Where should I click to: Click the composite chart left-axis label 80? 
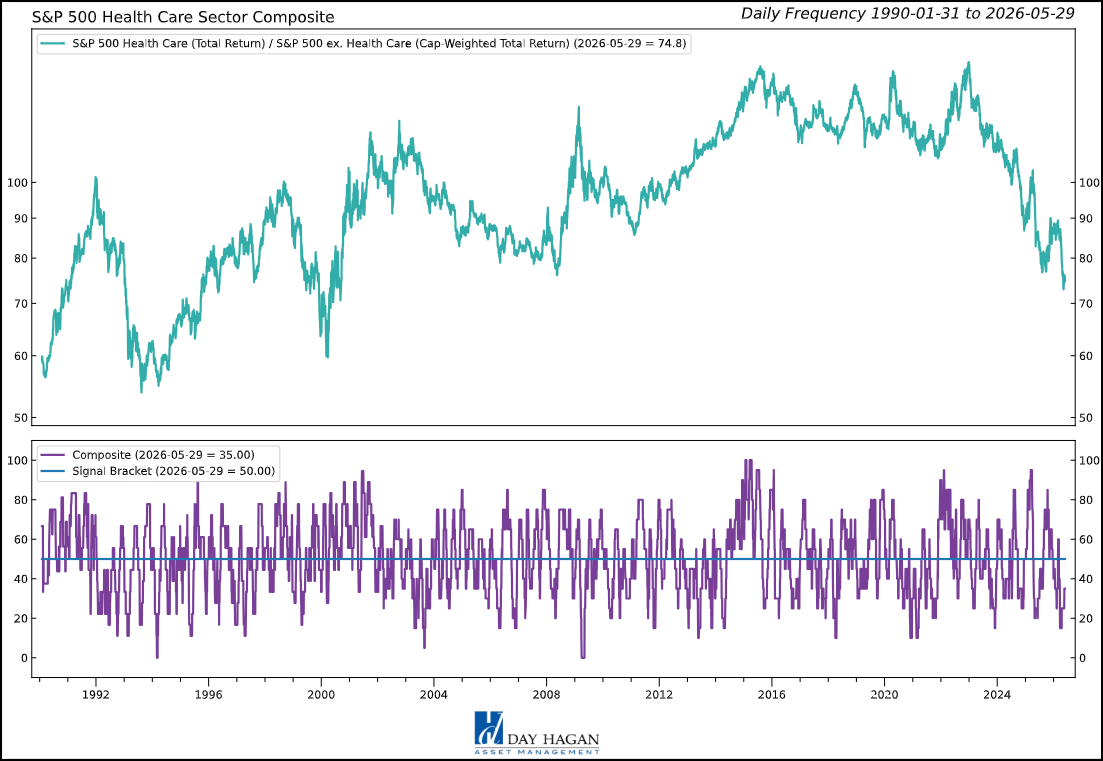21,501
